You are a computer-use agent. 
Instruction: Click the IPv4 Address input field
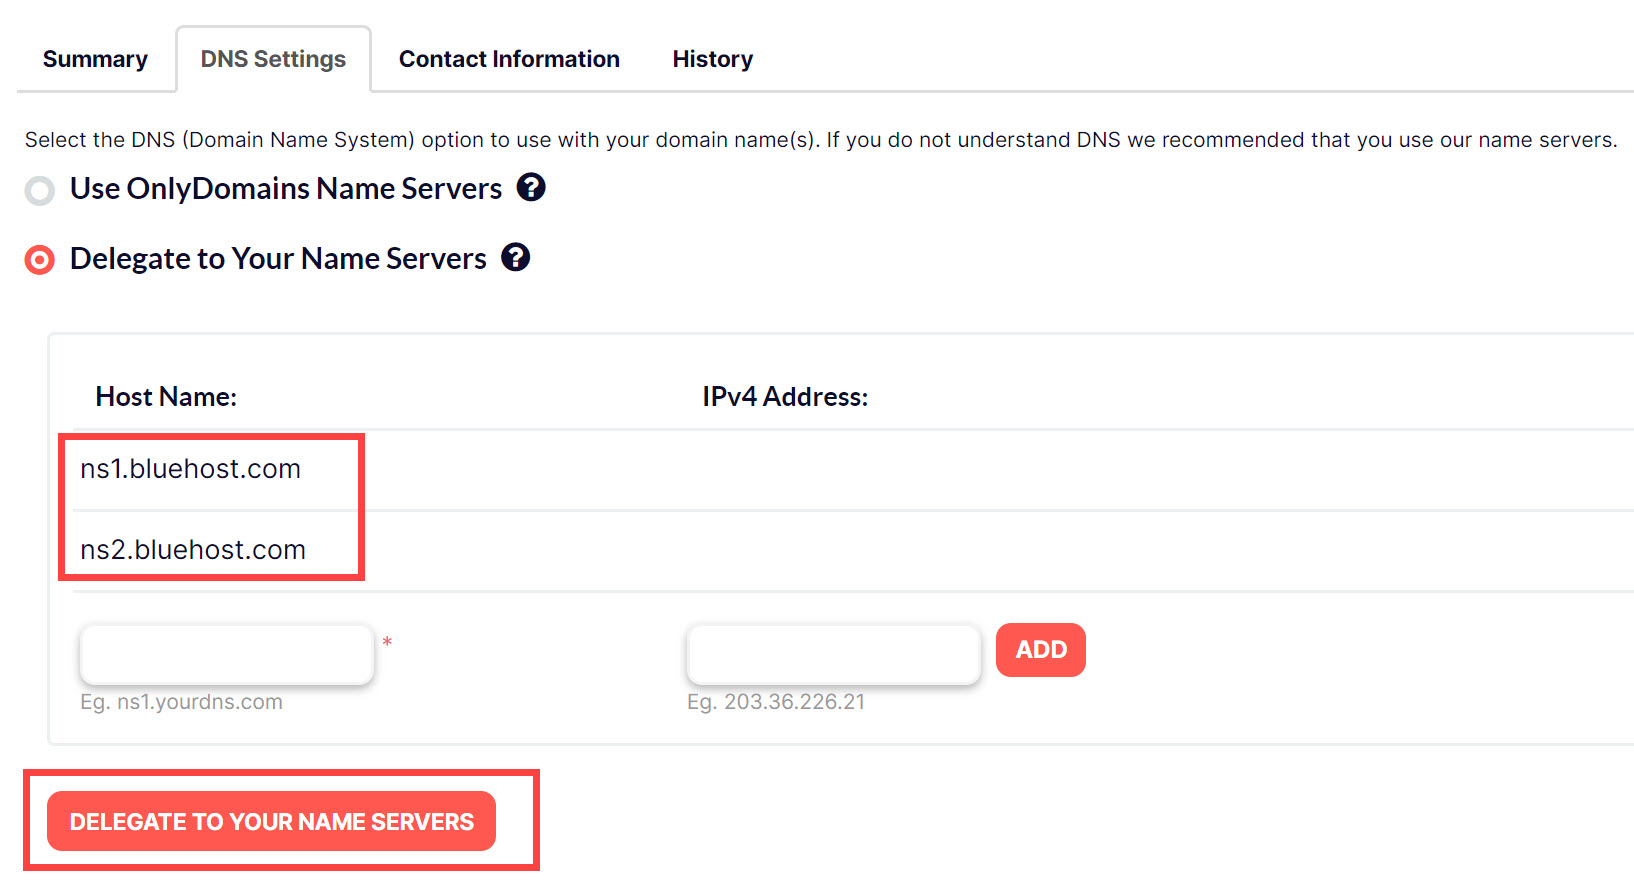pyautogui.click(x=834, y=655)
